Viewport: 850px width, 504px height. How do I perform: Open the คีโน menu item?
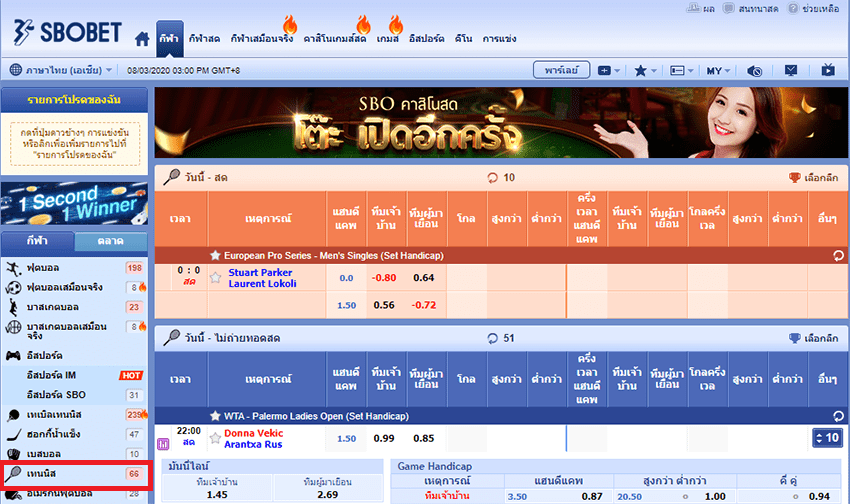463,38
